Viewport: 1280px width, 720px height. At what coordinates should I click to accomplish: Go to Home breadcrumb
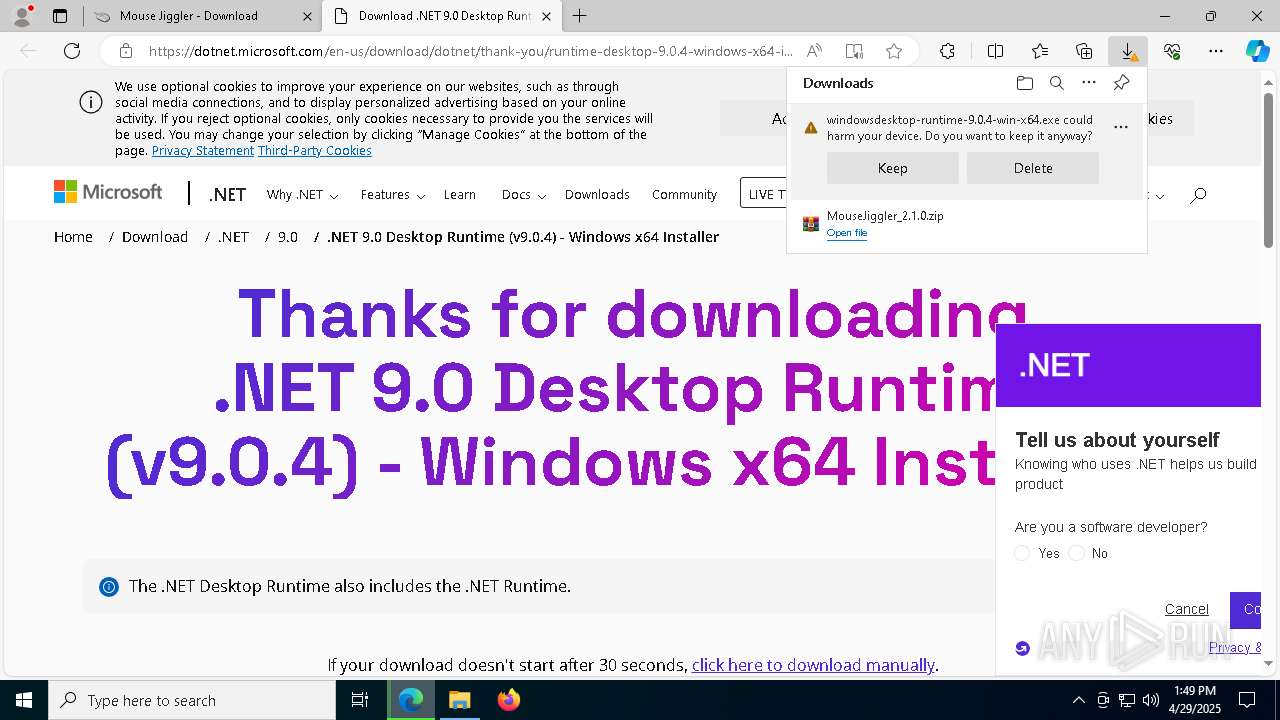(73, 237)
